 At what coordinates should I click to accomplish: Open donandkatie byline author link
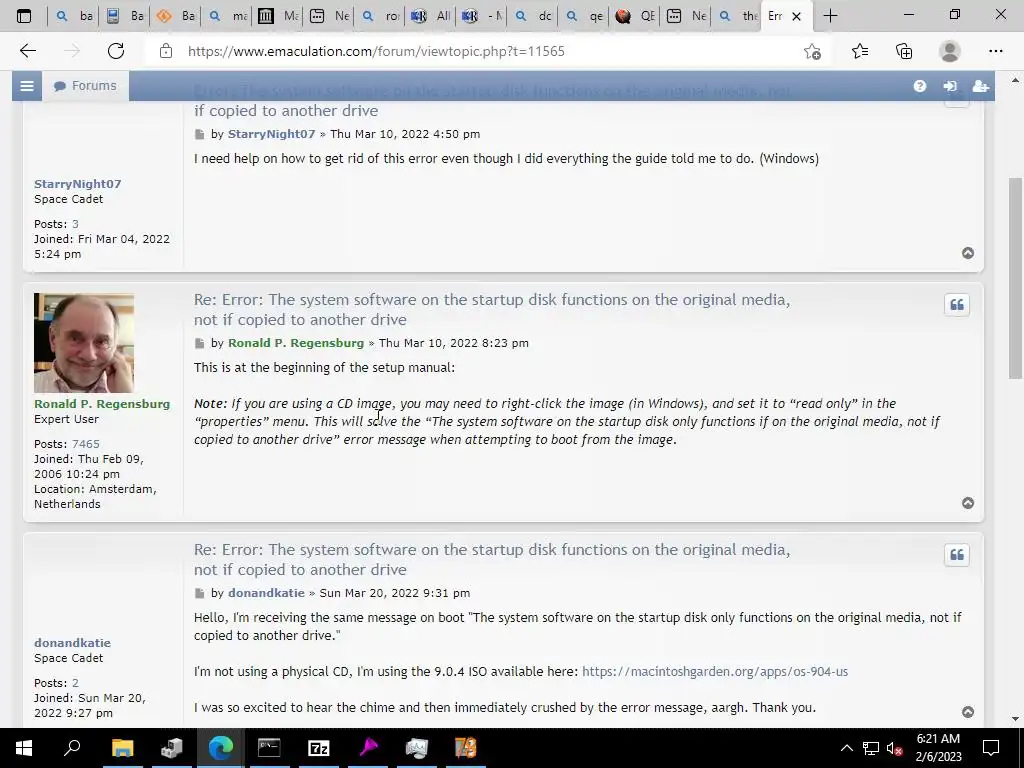coord(266,593)
